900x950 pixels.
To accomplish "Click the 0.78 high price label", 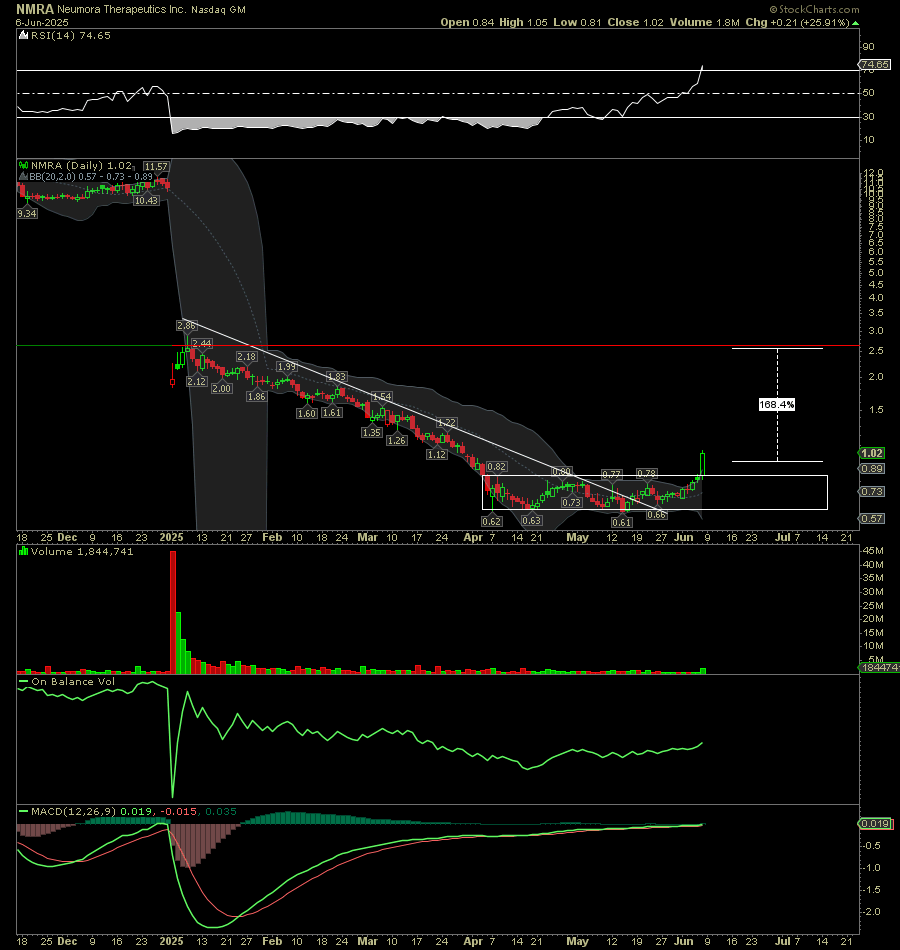I will click(x=647, y=474).
